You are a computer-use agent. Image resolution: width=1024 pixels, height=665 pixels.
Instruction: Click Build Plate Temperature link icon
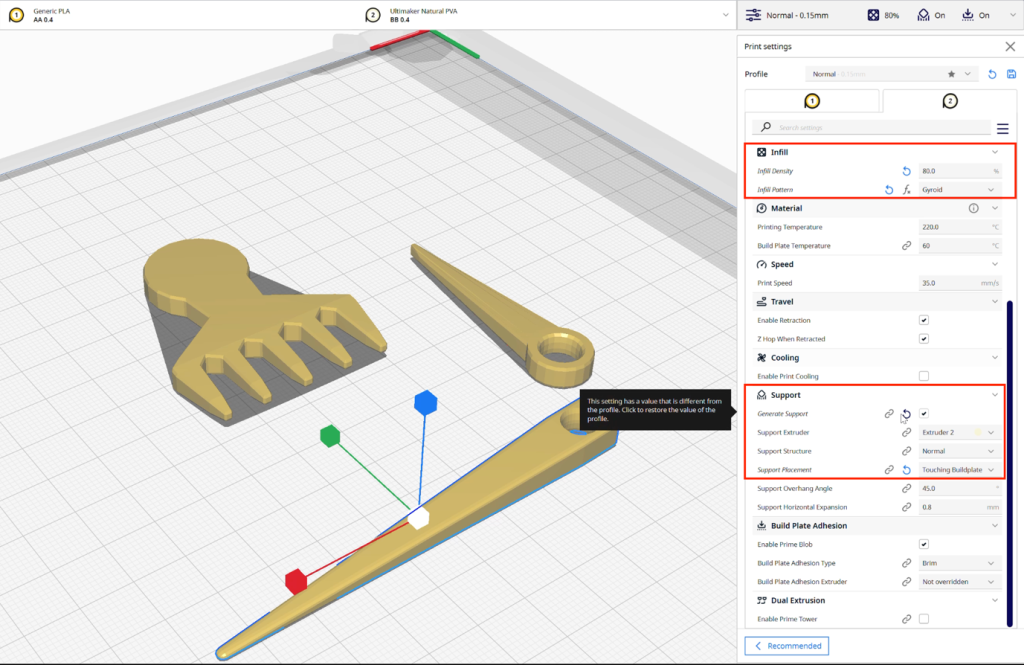click(x=906, y=246)
